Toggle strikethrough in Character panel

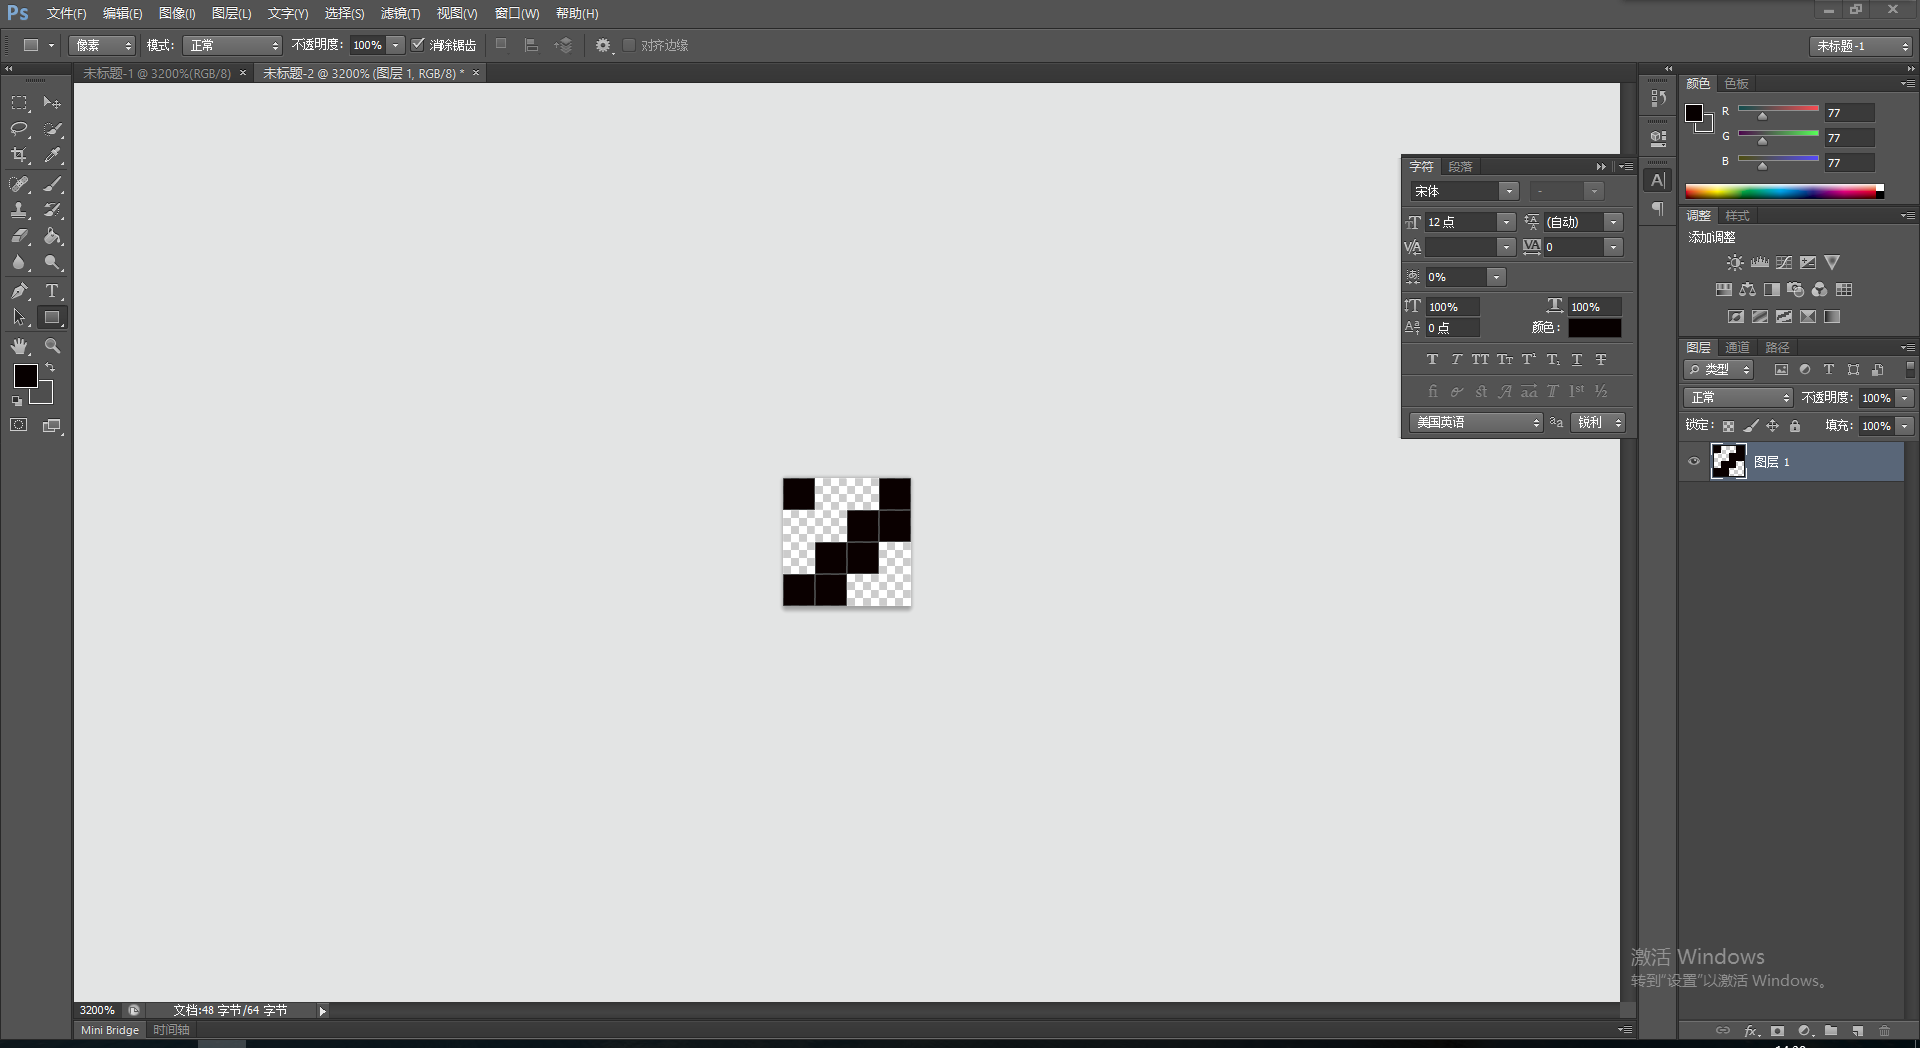[x=1601, y=360]
